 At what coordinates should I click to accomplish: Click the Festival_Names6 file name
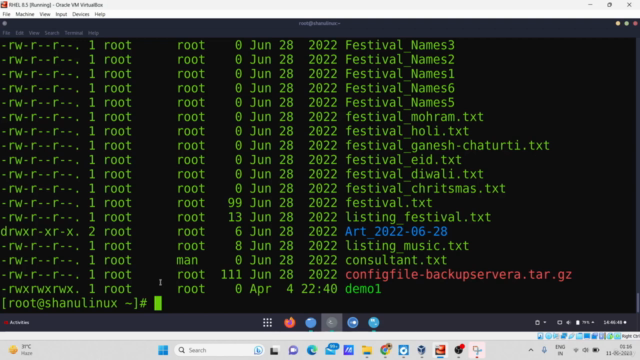pyautogui.click(x=400, y=88)
